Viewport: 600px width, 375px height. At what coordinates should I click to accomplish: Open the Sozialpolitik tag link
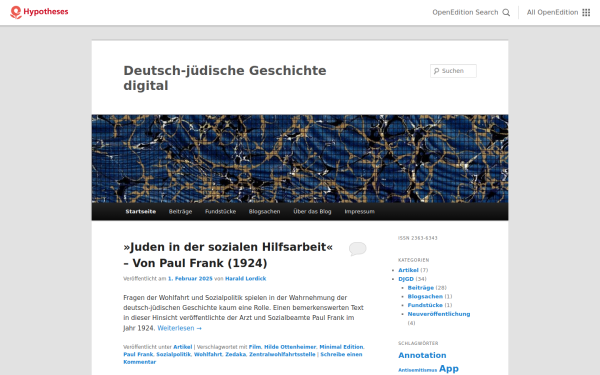pyautogui.click(x=173, y=354)
